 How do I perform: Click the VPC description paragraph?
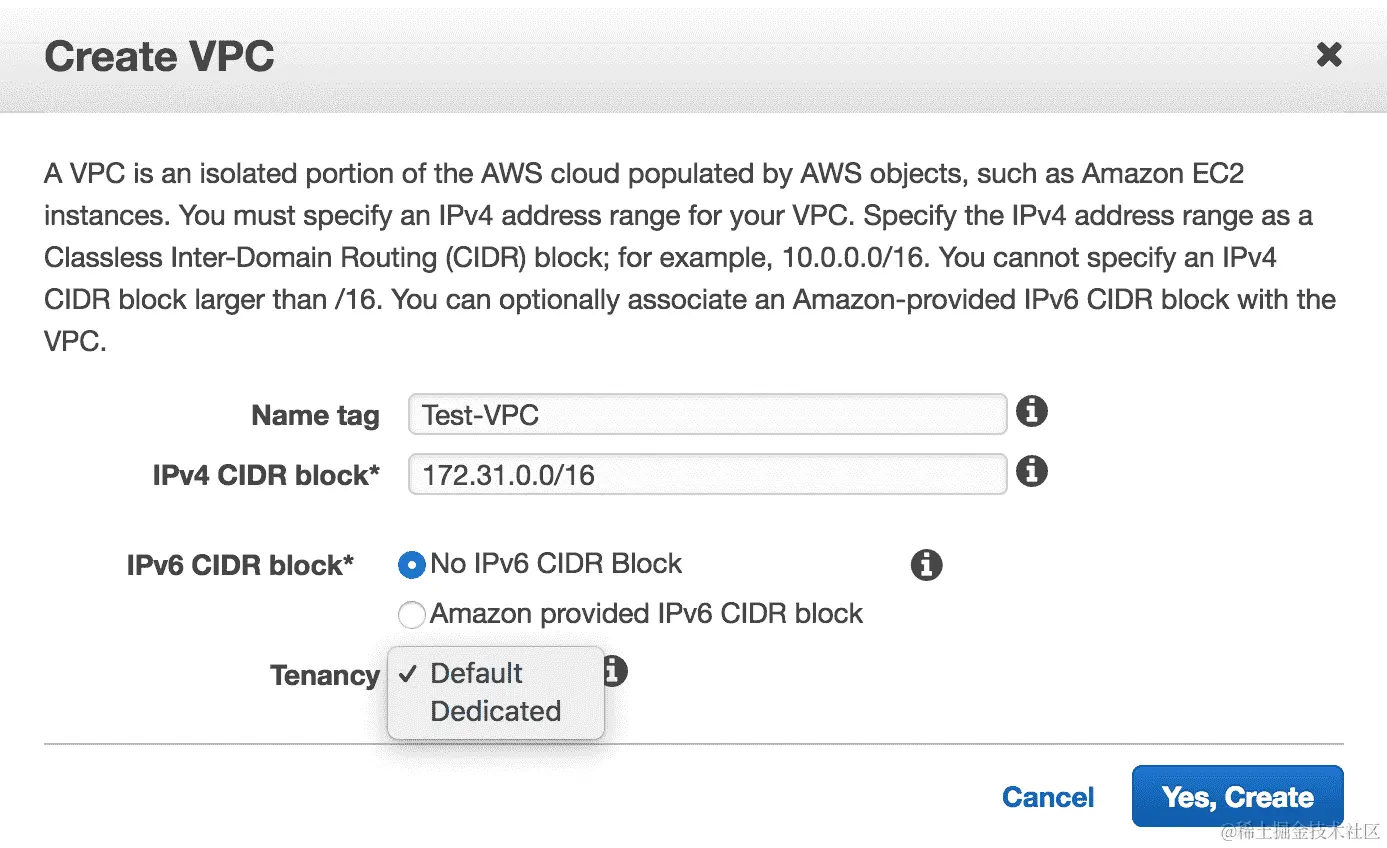[x=690, y=257]
